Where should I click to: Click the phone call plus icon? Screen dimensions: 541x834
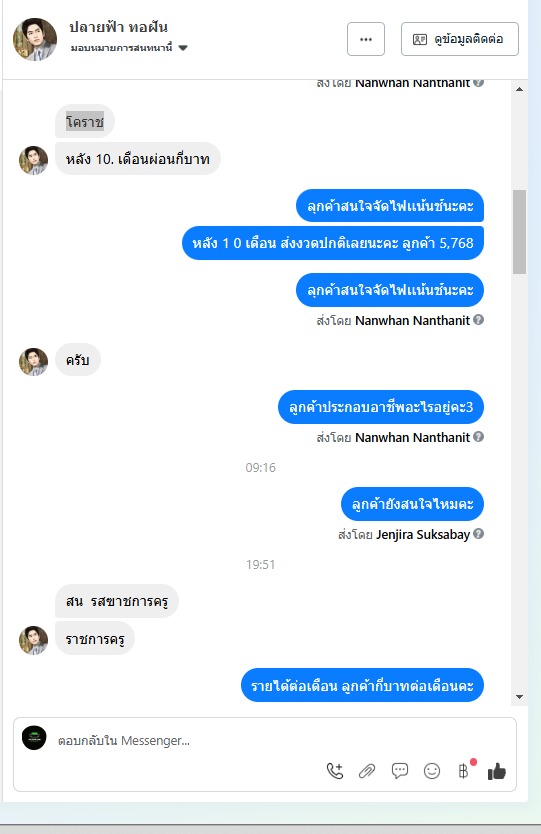pos(335,771)
